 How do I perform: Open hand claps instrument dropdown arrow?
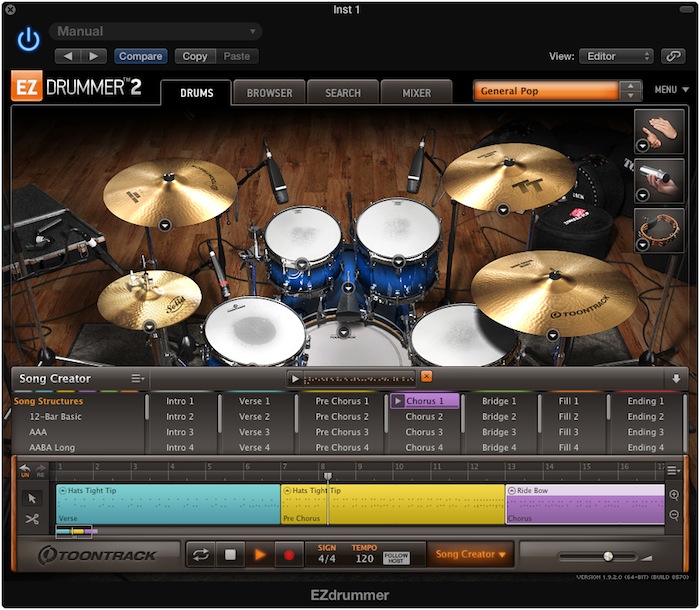(x=642, y=146)
